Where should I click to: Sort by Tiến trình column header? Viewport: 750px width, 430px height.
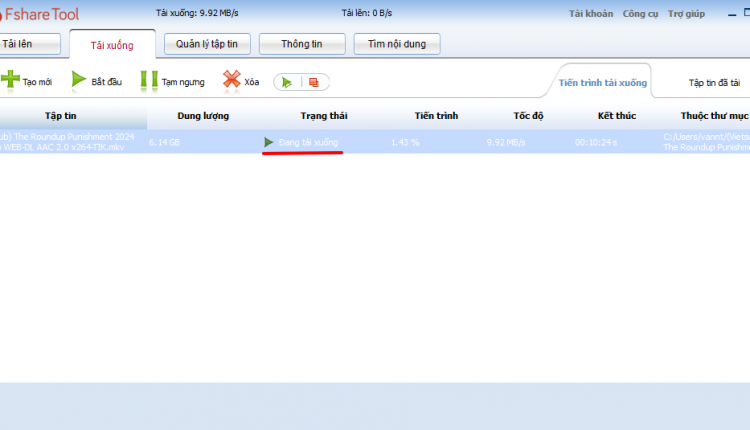click(436, 116)
